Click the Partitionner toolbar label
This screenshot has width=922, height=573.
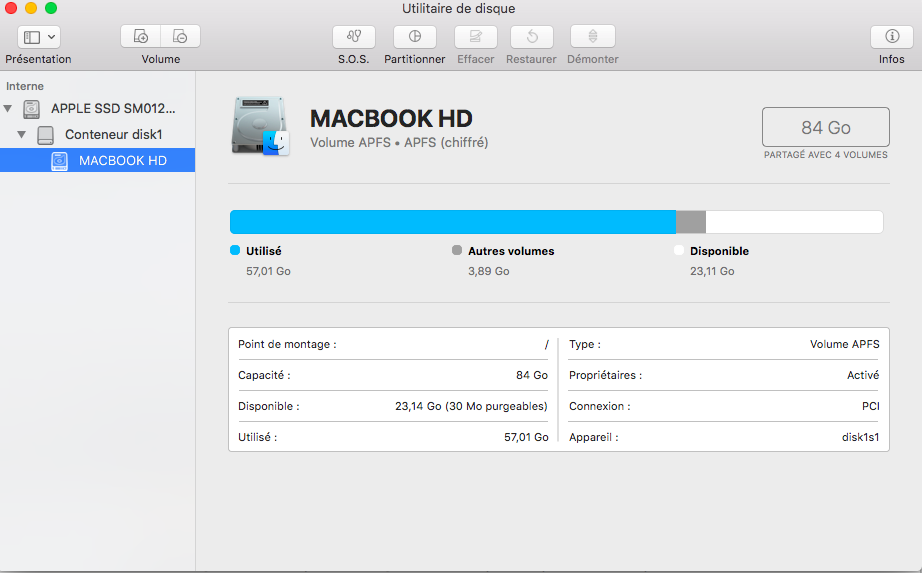pyautogui.click(x=415, y=59)
